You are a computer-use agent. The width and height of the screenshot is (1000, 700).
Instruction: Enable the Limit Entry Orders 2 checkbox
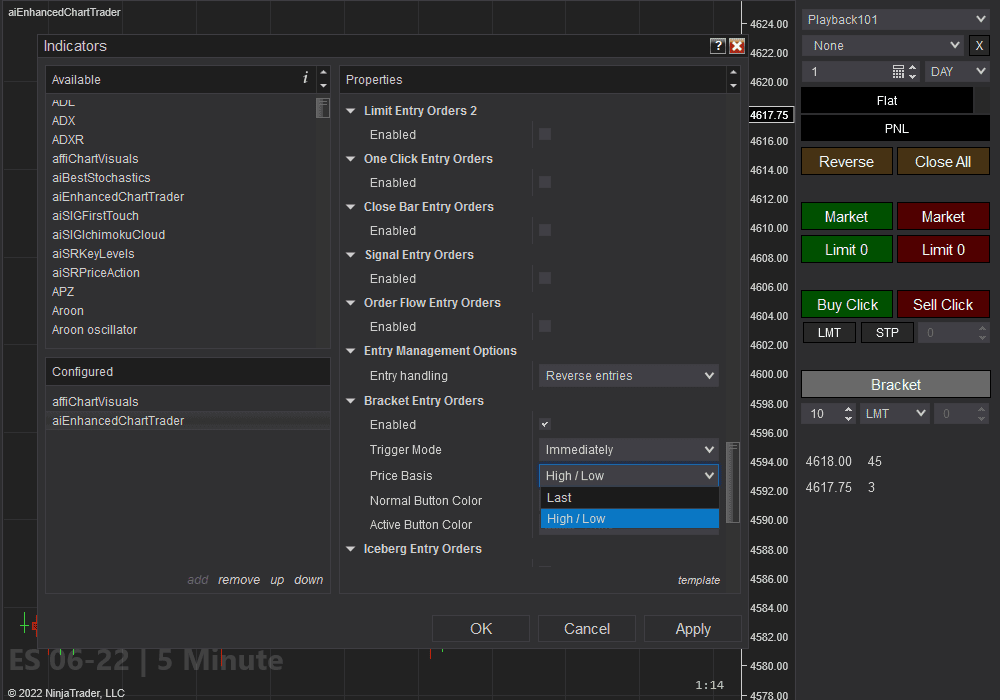tap(544, 134)
